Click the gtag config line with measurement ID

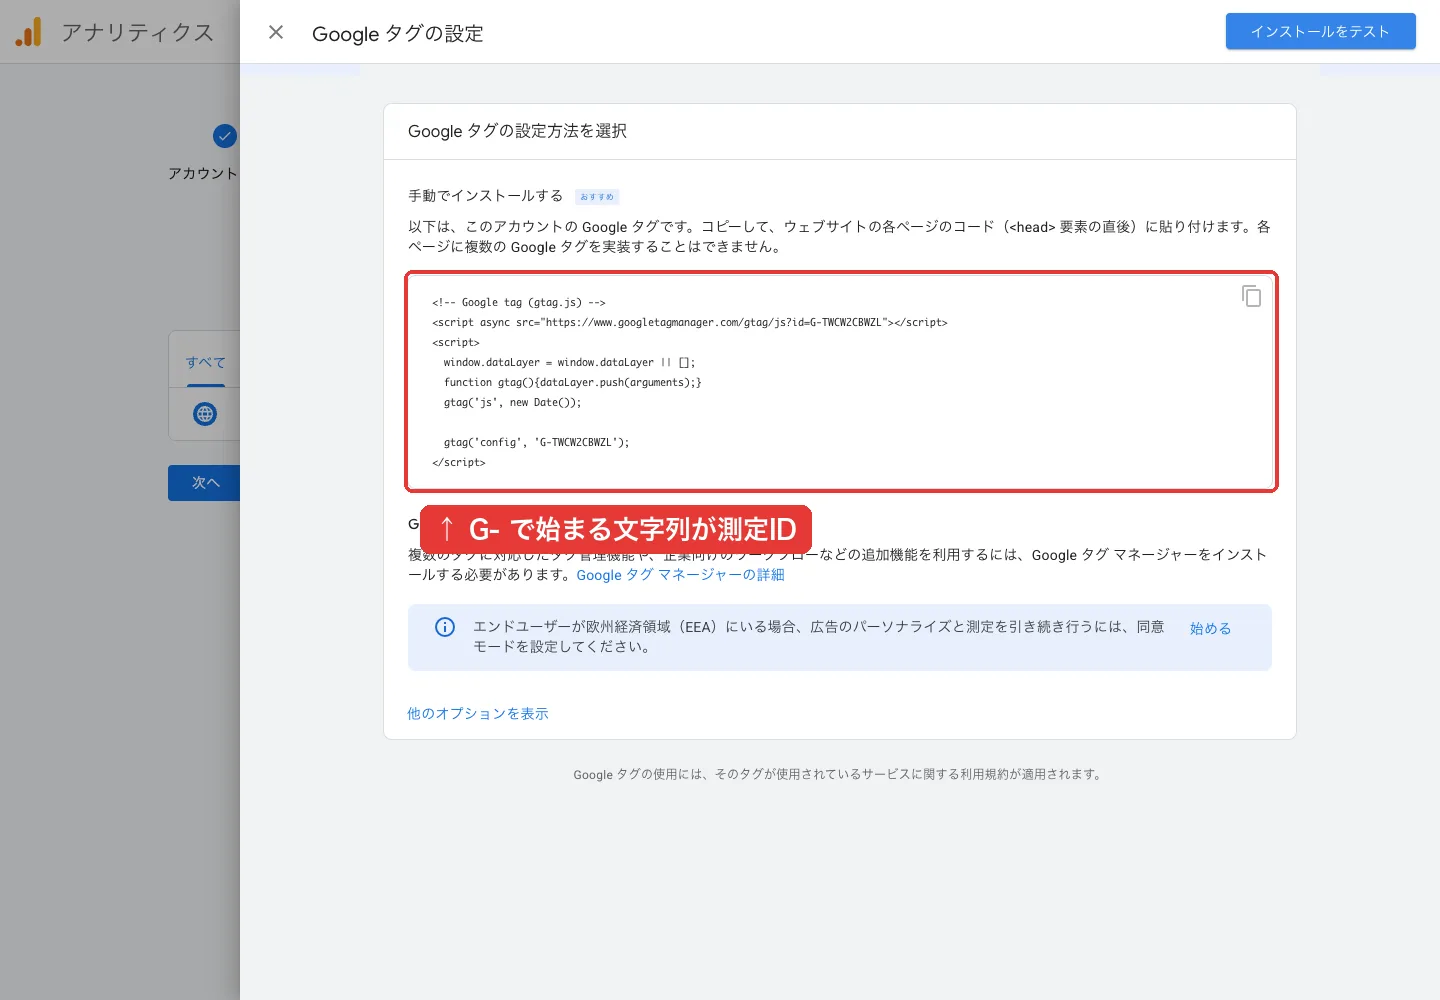(537, 442)
